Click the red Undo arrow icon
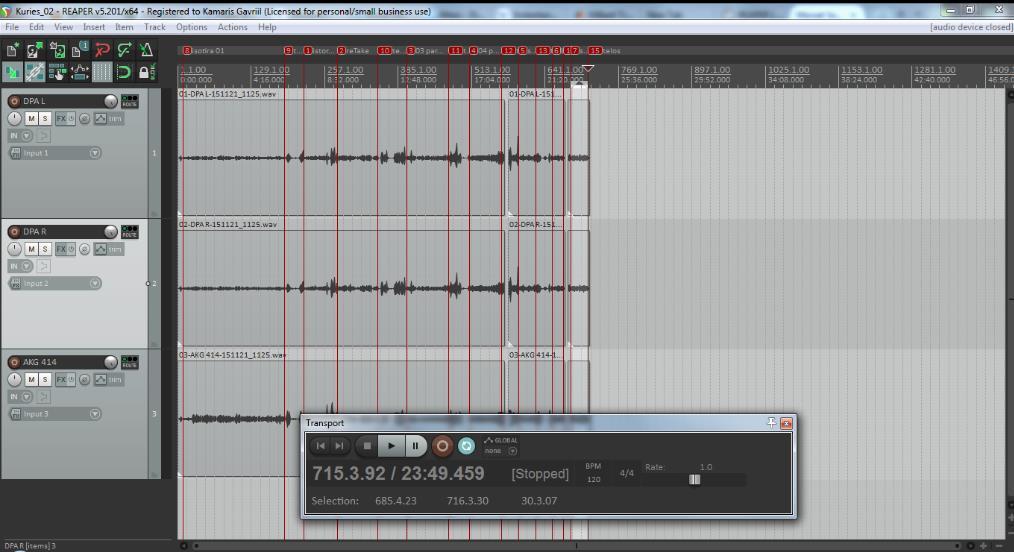 tap(102, 50)
